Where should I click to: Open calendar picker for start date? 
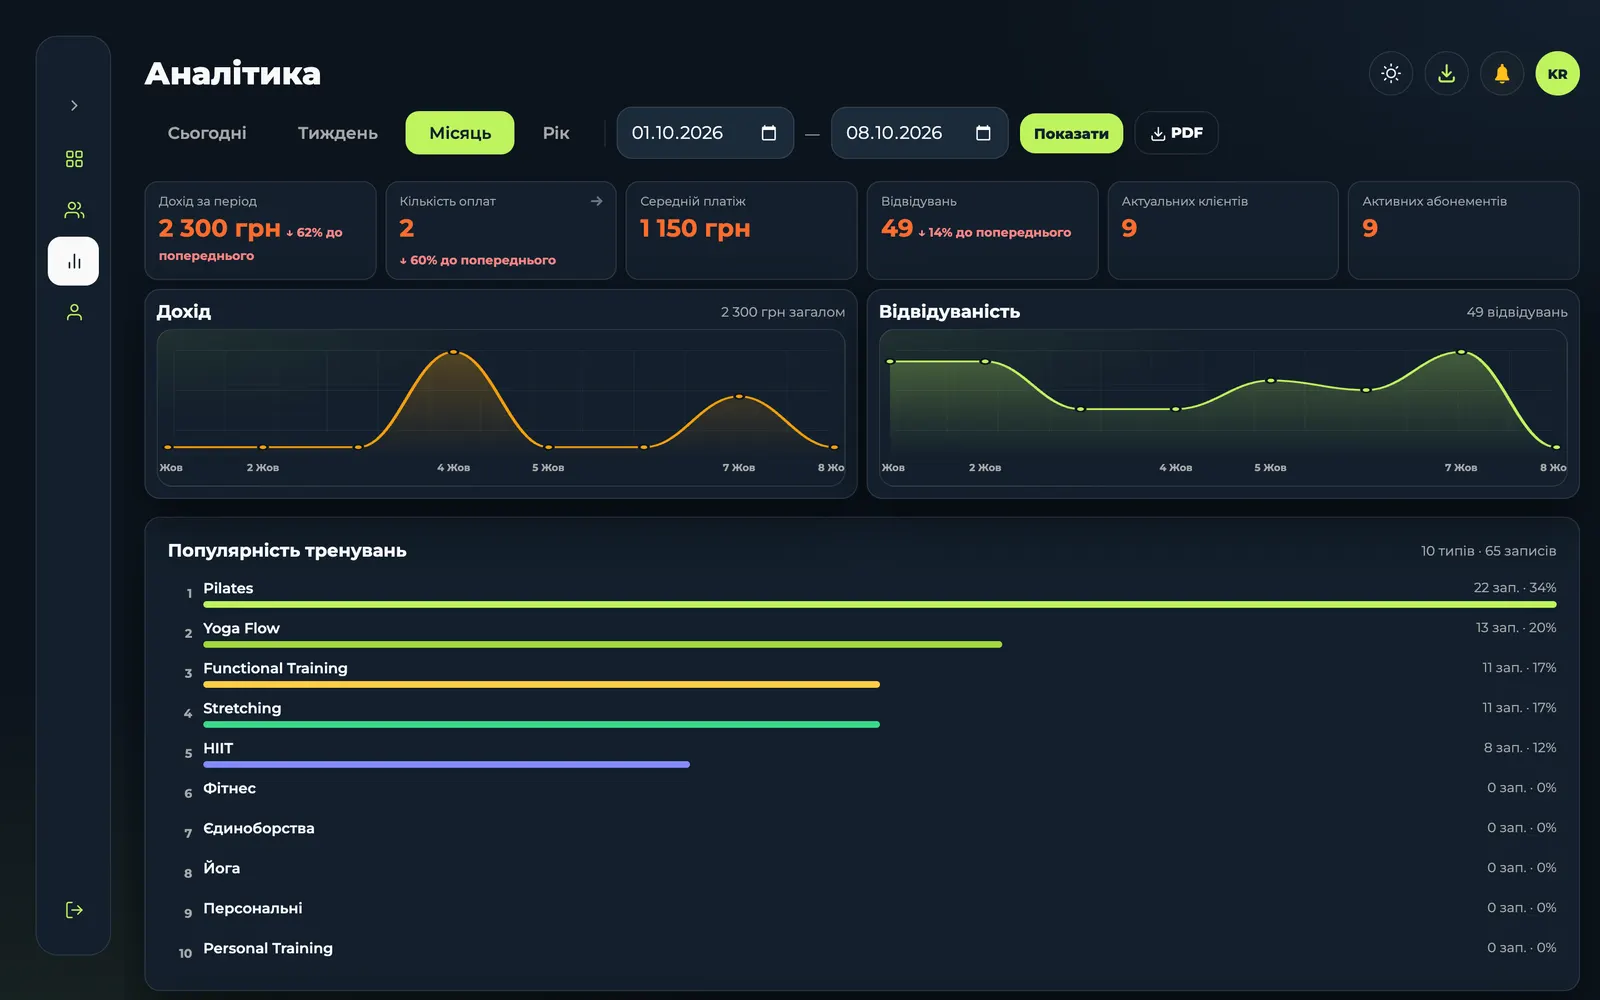[x=769, y=133]
